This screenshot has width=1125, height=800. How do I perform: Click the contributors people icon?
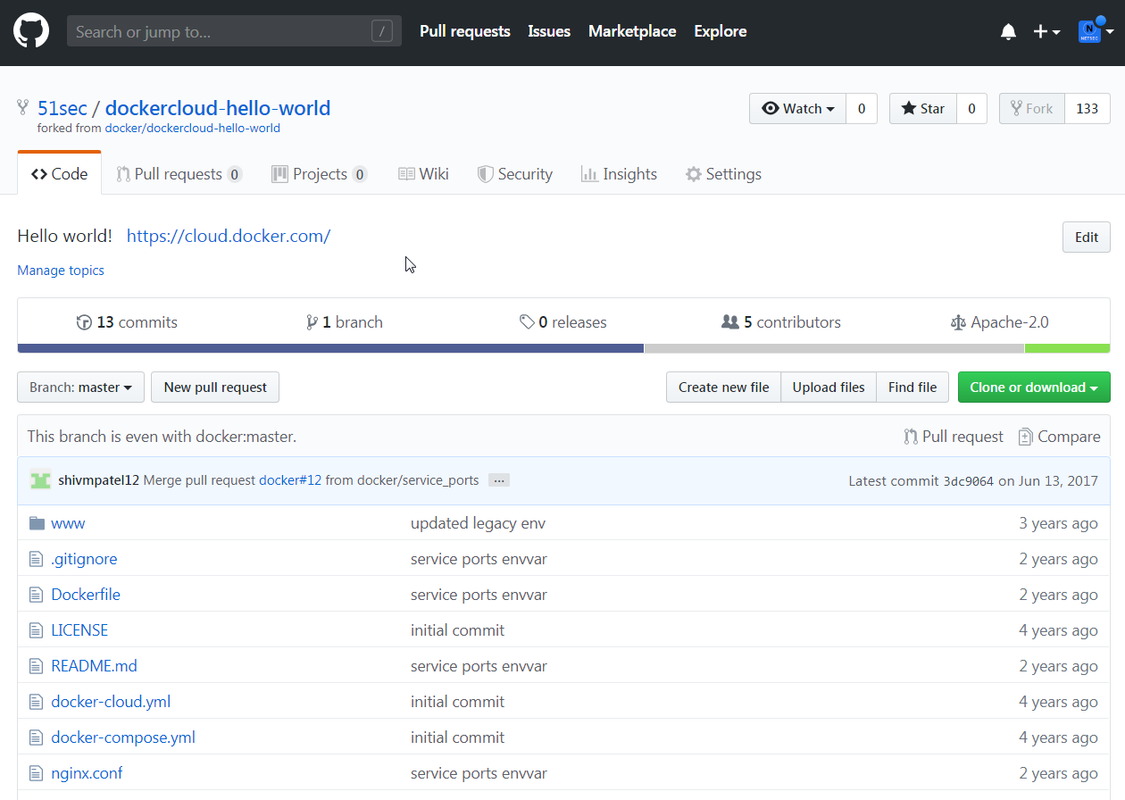pyautogui.click(x=730, y=322)
